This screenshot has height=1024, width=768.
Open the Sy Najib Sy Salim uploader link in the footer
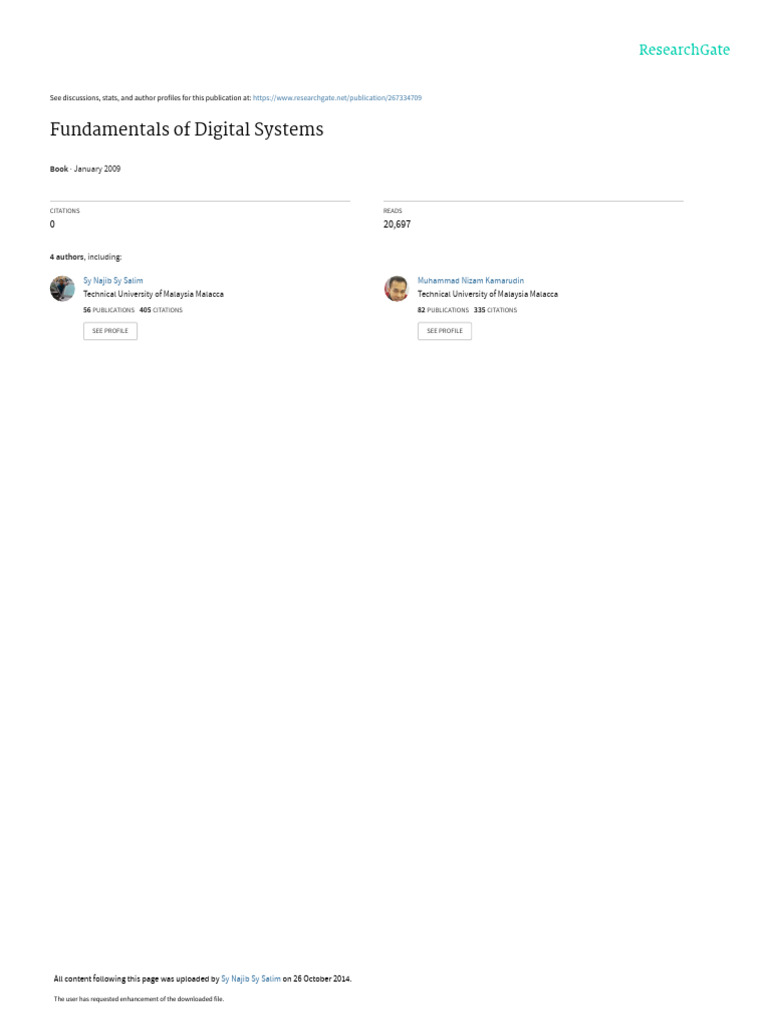pyautogui.click(x=251, y=979)
